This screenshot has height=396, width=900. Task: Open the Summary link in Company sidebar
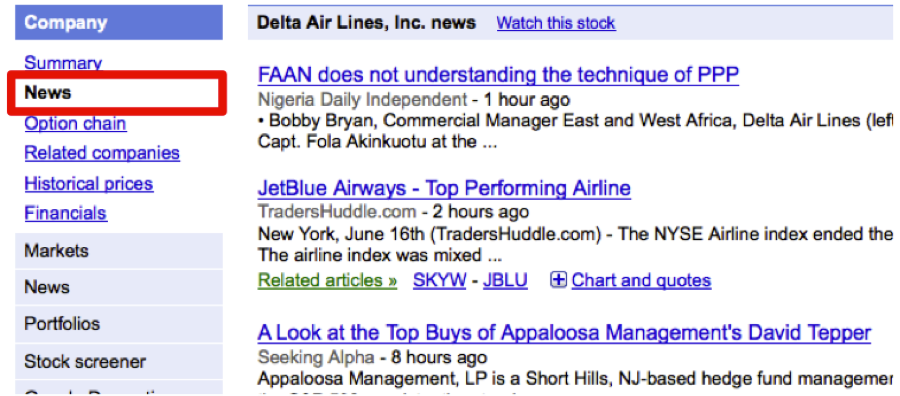coord(63,63)
